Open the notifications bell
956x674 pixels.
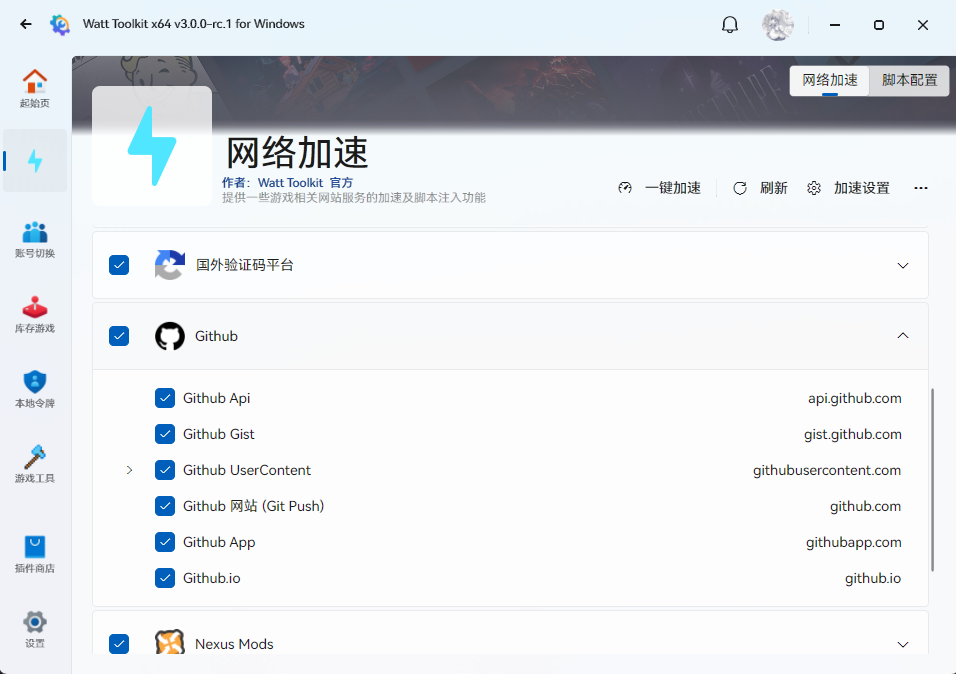pyautogui.click(x=730, y=24)
